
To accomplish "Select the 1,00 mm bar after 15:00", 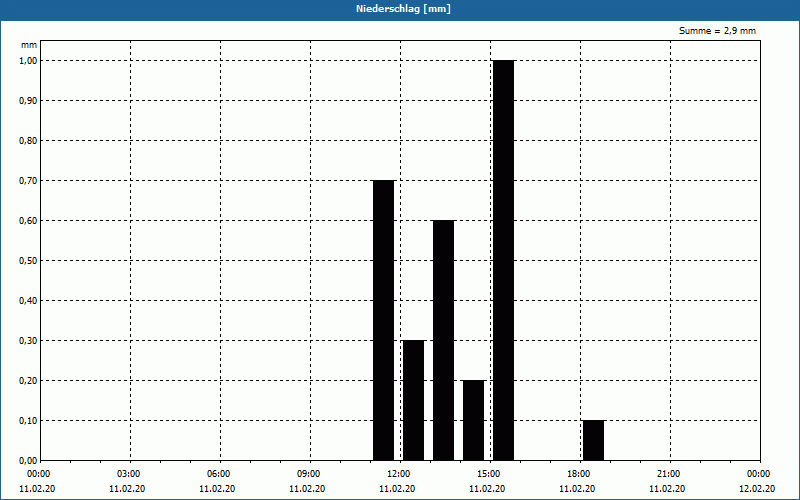I will click(x=504, y=260).
